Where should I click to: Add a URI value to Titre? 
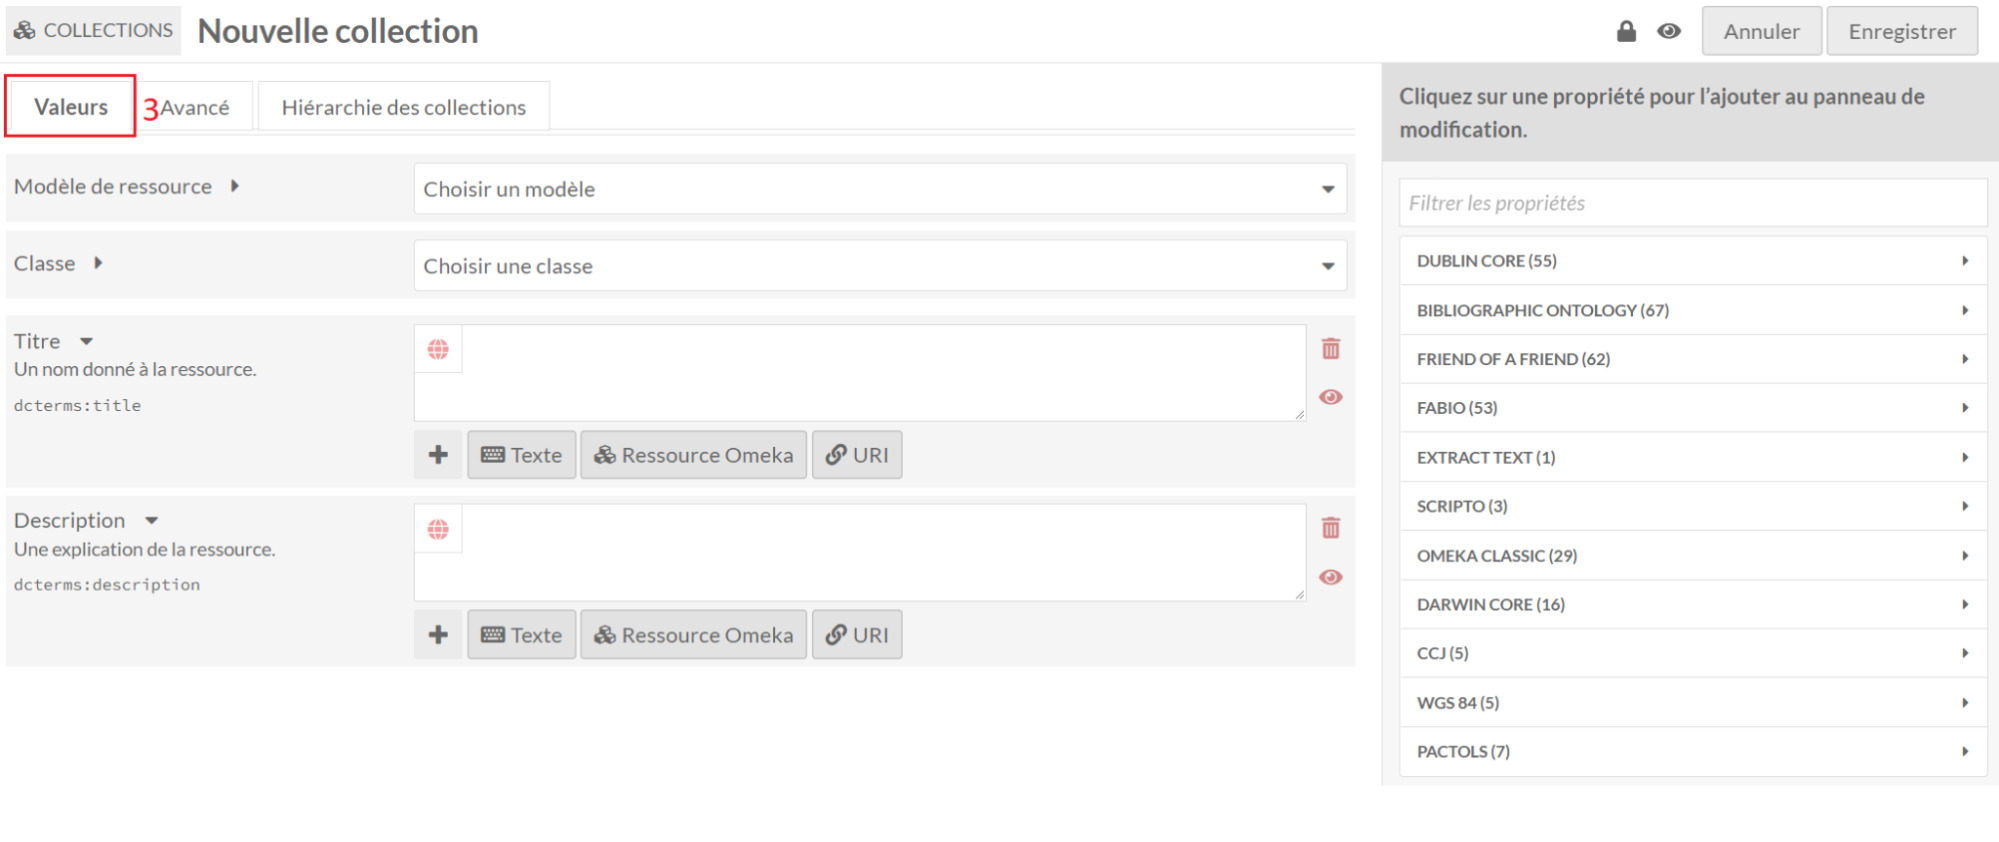point(857,455)
